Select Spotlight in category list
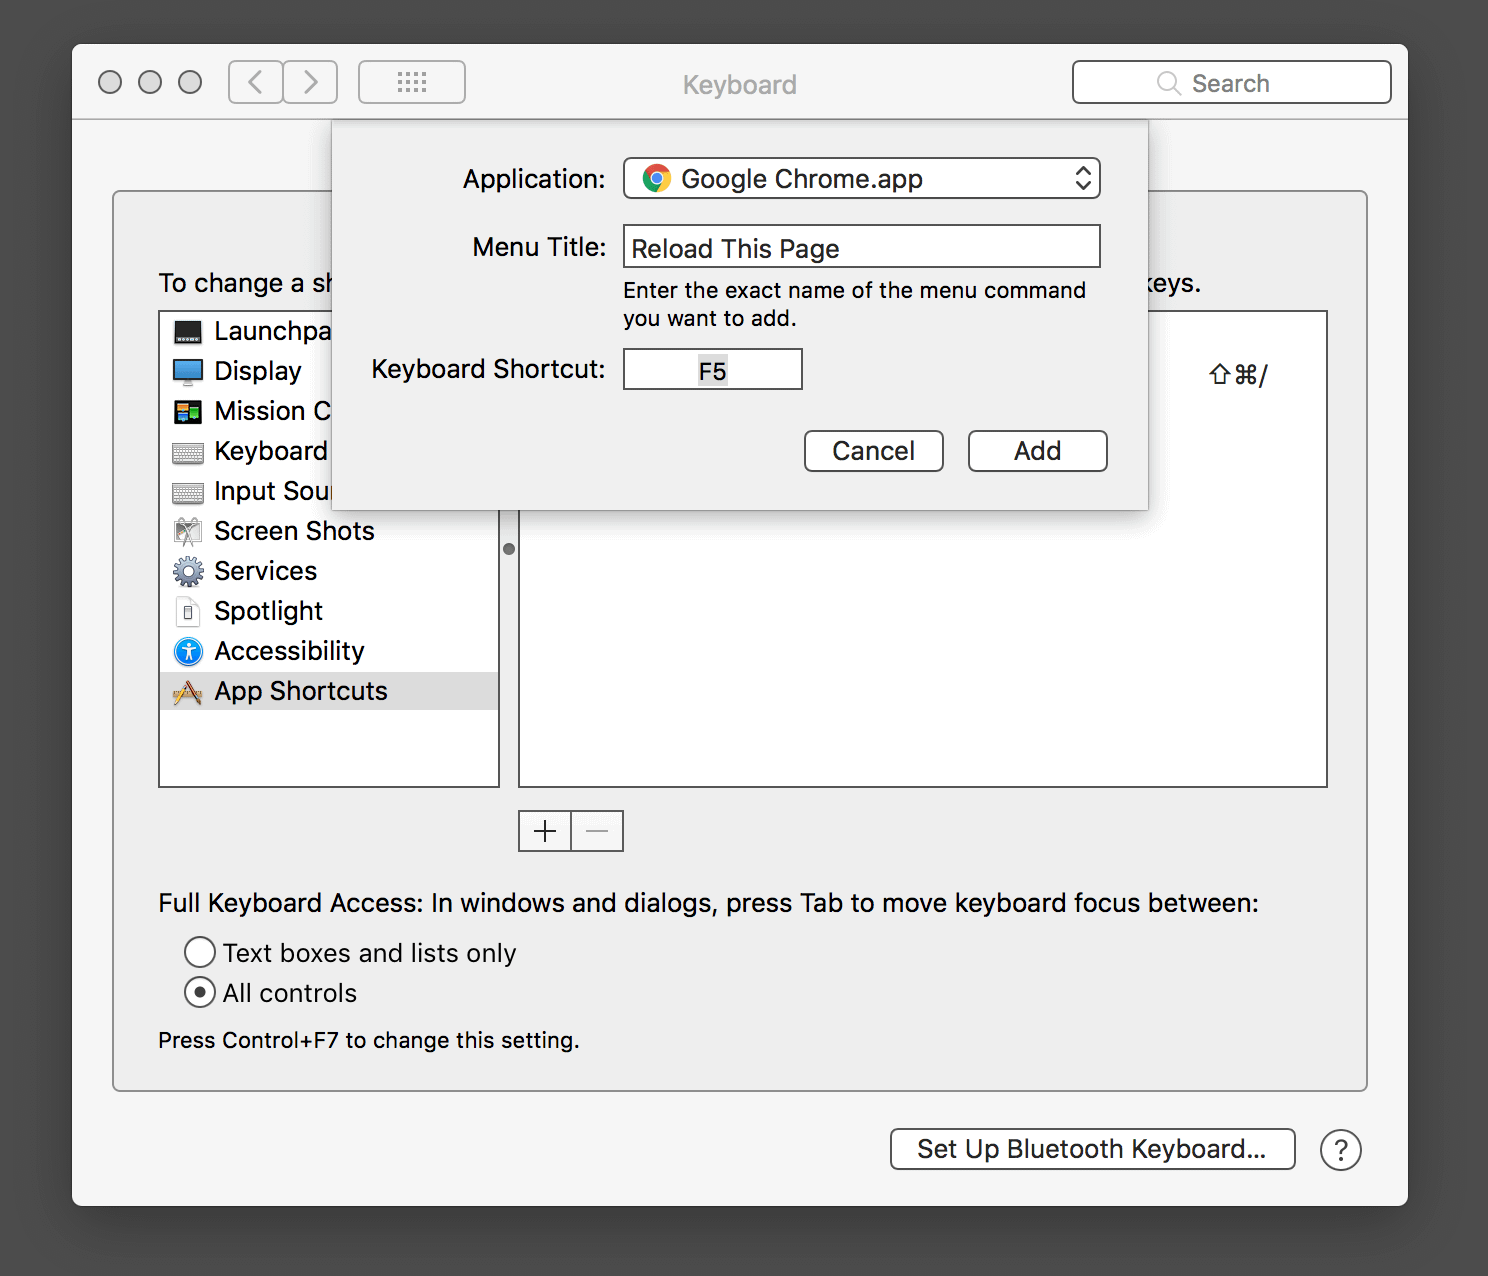The width and height of the screenshot is (1488, 1276). (329, 611)
